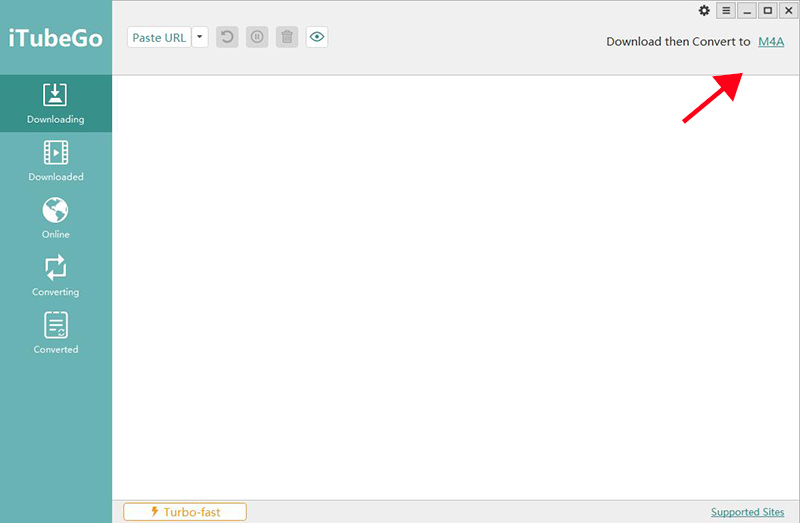Enable Turbo-fast mode button
Image resolution: width=800 pixels, height=523 pixels.
click(185, 512)
